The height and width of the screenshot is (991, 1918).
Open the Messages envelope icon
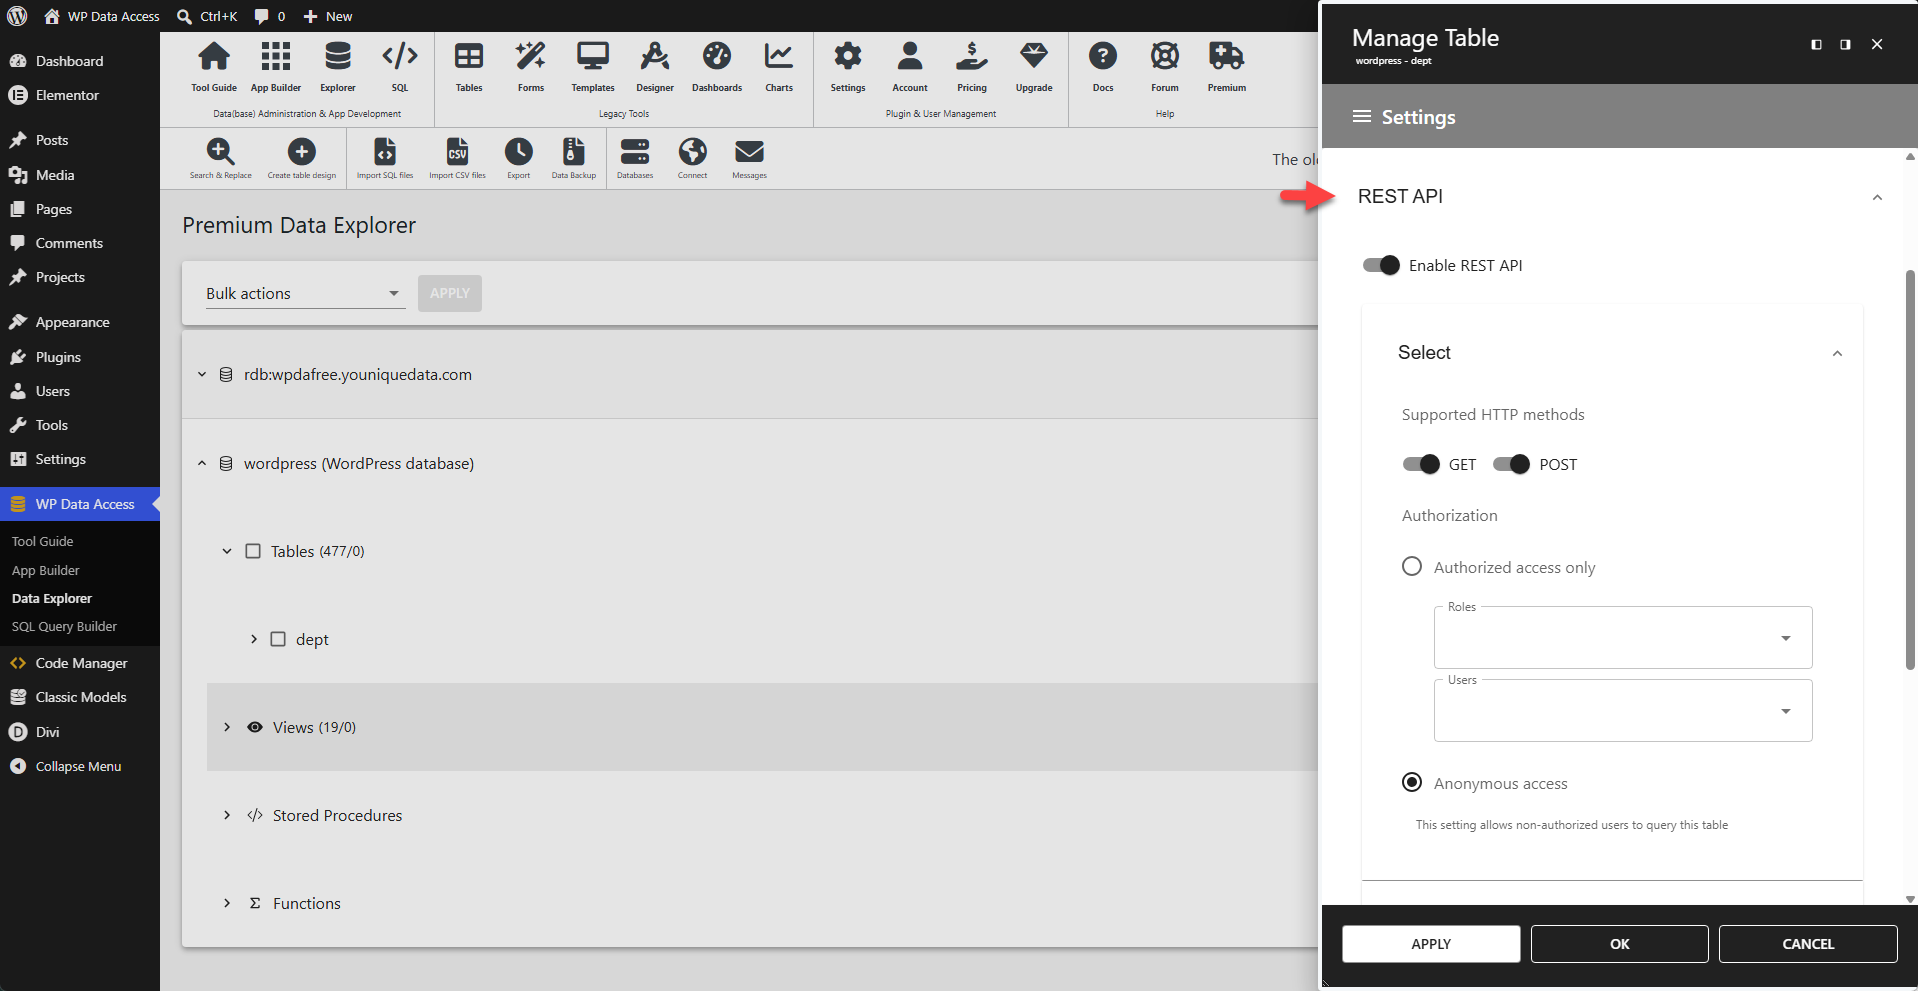click(750, 158)
